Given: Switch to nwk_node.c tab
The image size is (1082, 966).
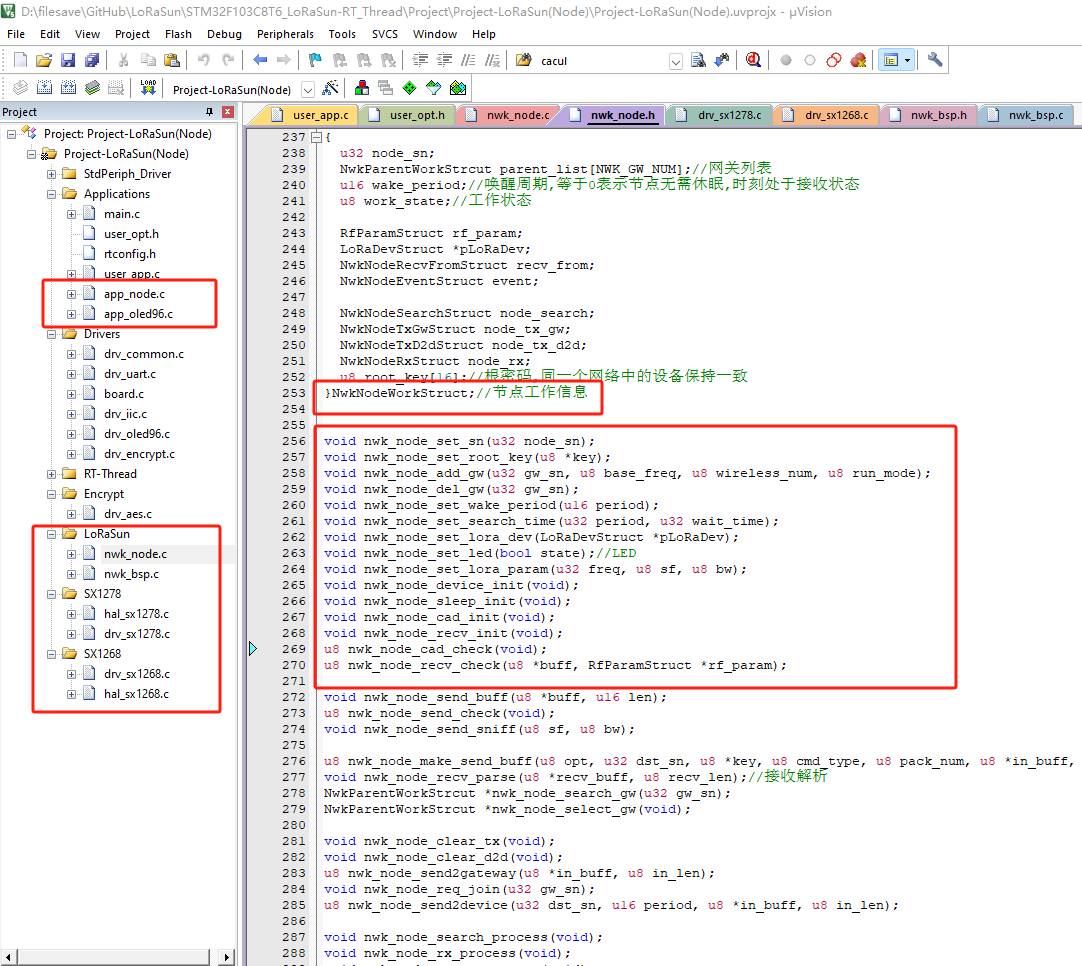Looking at the screenshot, I should 509,115.
